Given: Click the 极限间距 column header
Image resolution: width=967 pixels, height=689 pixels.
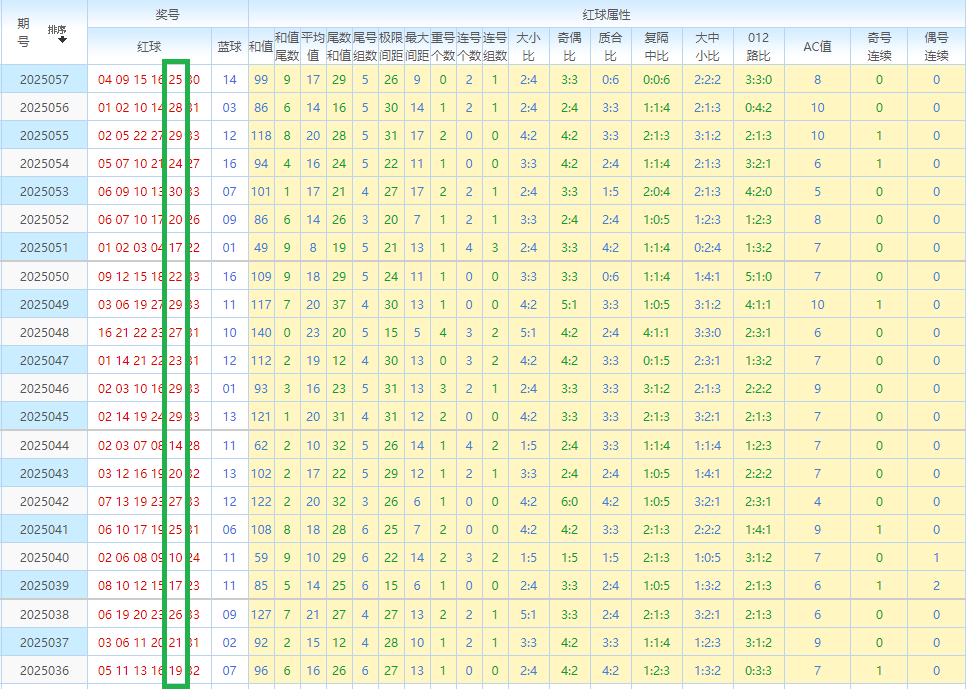Looking at the screenshot, I should pos(391,46).
